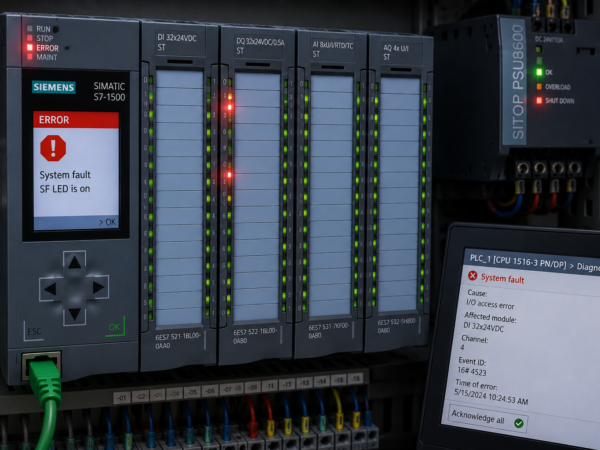Click order number 6ES7 521-1BL00-0AA0
This screenshot has width=600, height=450.
(178, 341)
